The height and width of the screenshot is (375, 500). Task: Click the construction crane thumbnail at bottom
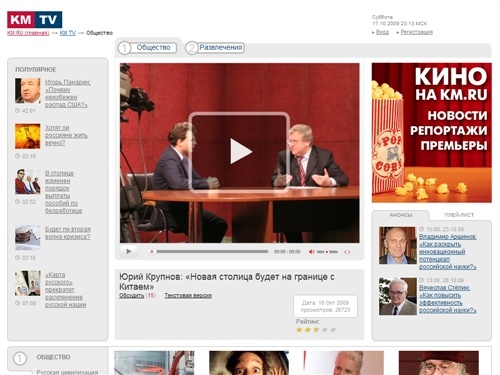coord(154,363)
